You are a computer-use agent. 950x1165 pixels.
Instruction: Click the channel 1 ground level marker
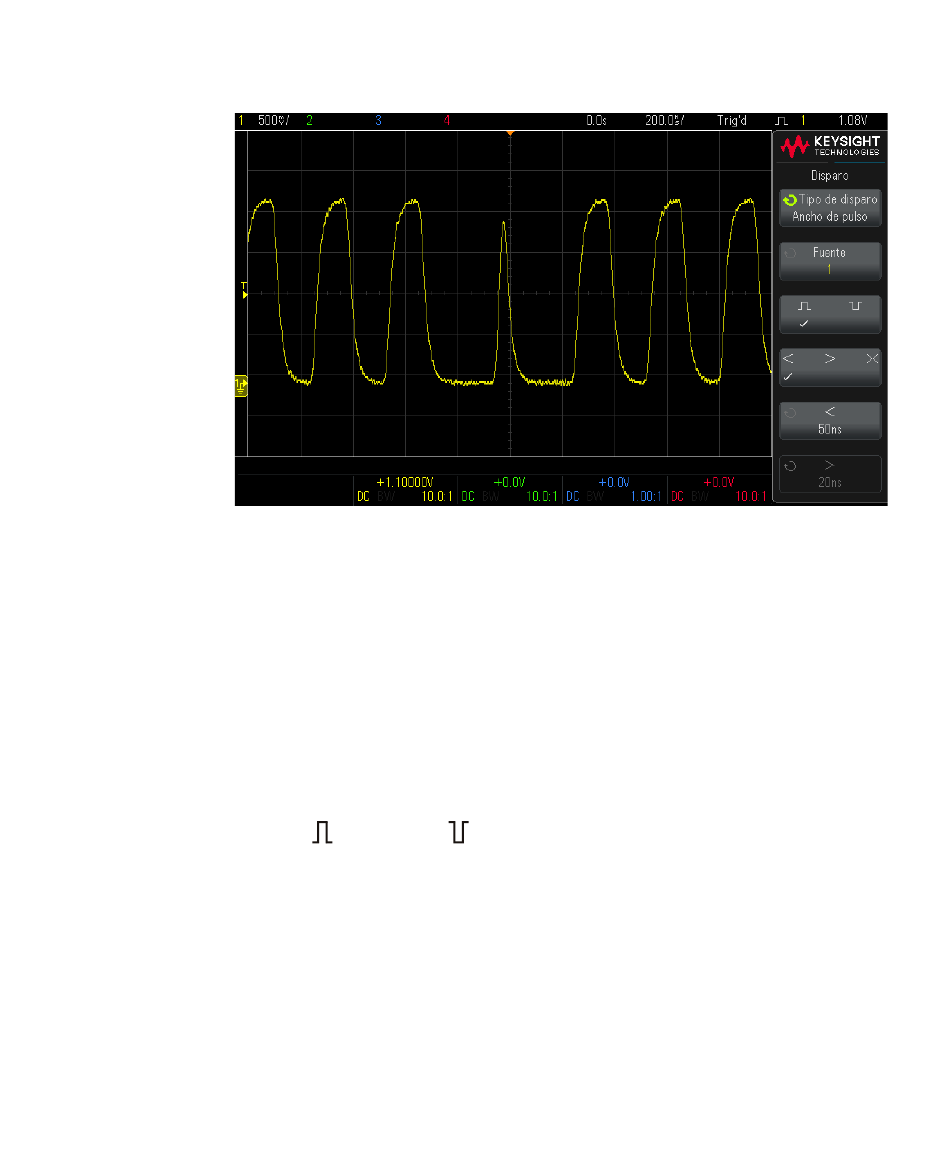pyautogui.click(x=241, y=386)
